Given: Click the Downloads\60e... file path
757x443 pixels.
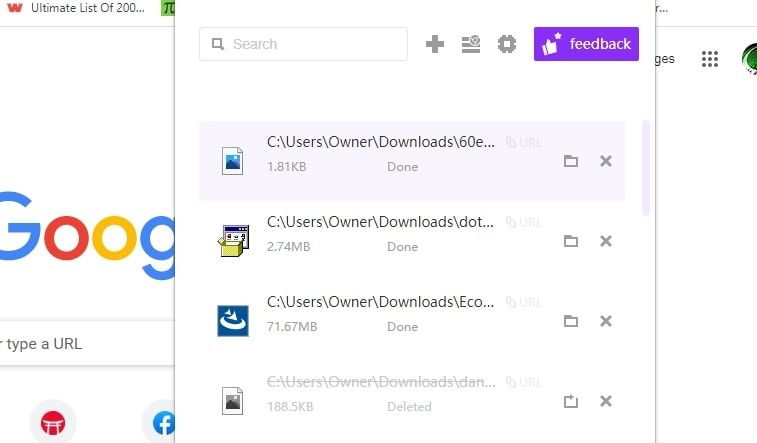Looking at the screenshot, I should (x=380, y=142).
